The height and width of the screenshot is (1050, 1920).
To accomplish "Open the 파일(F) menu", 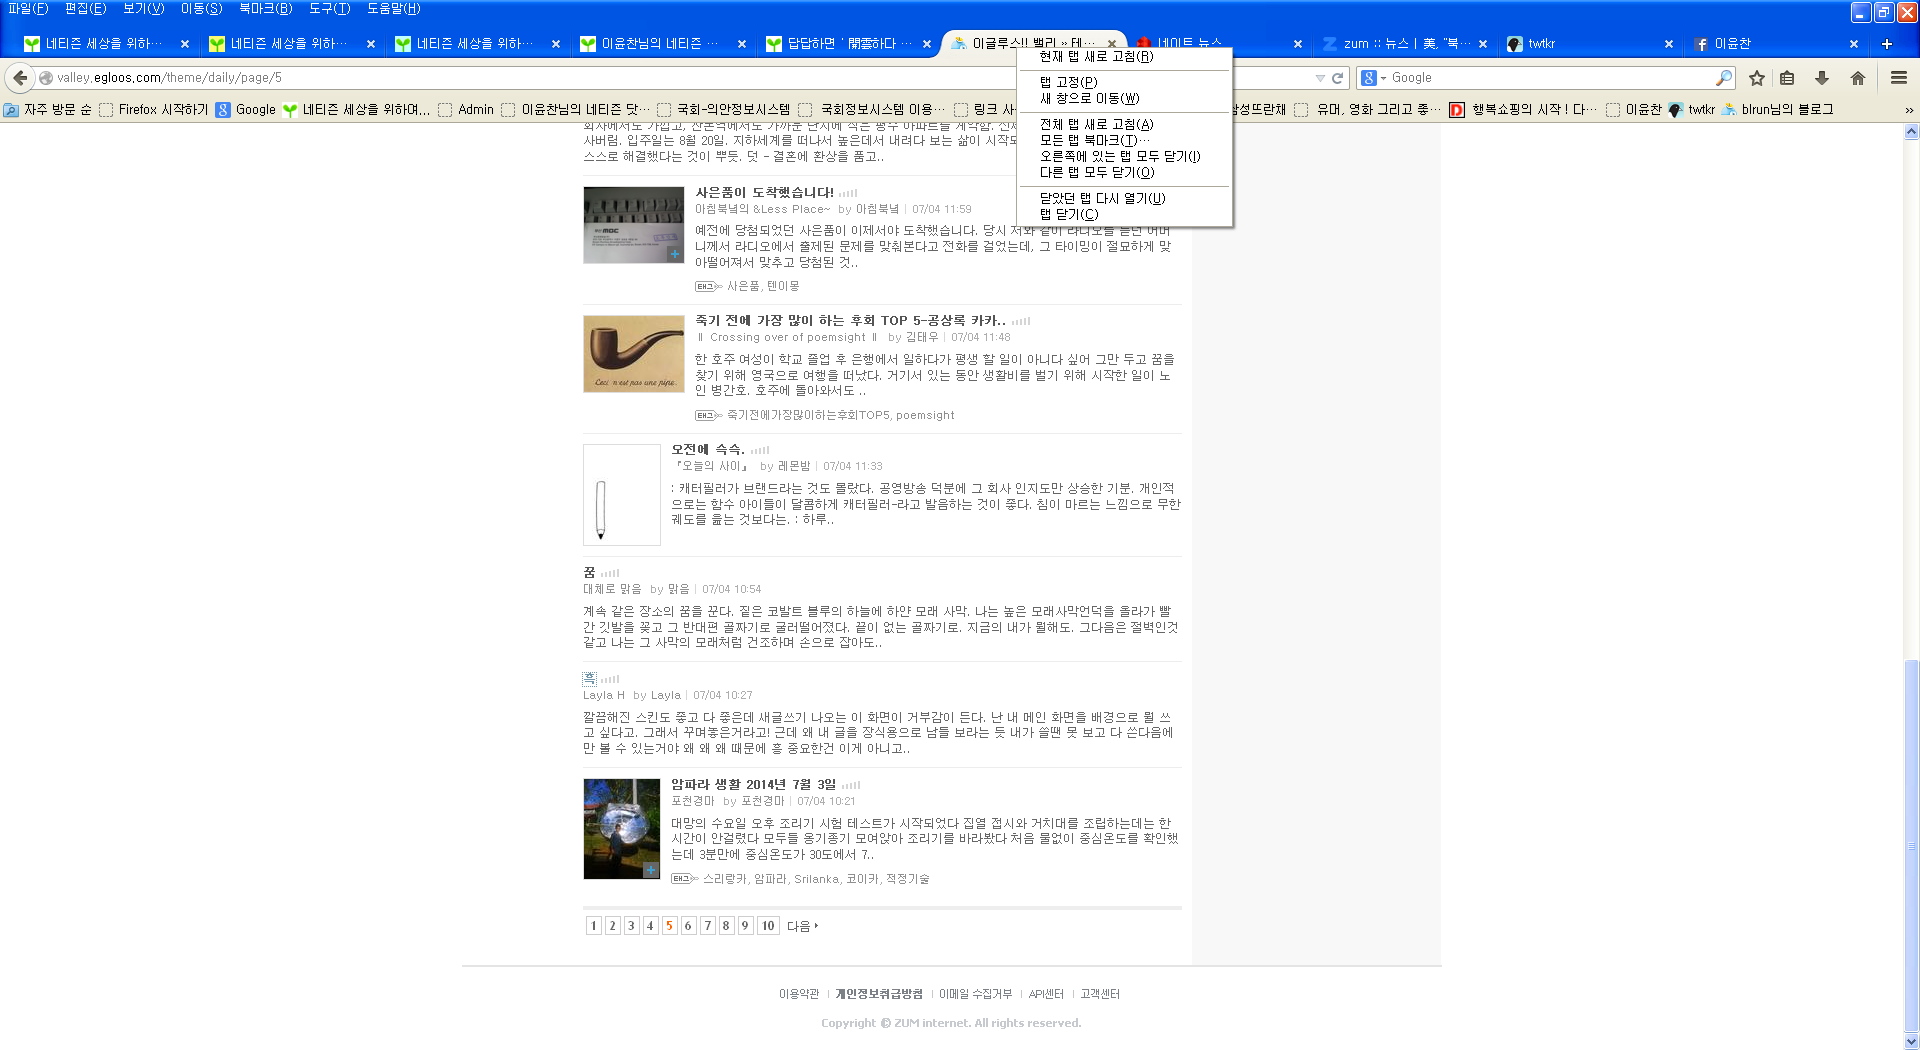I will pos(28,9).
